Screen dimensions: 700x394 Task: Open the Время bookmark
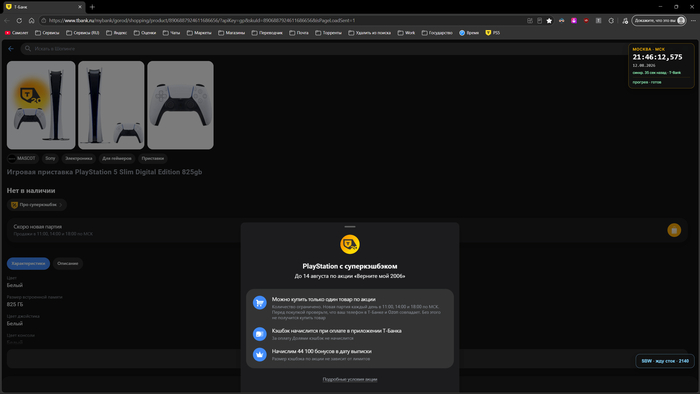pos(469,33)
